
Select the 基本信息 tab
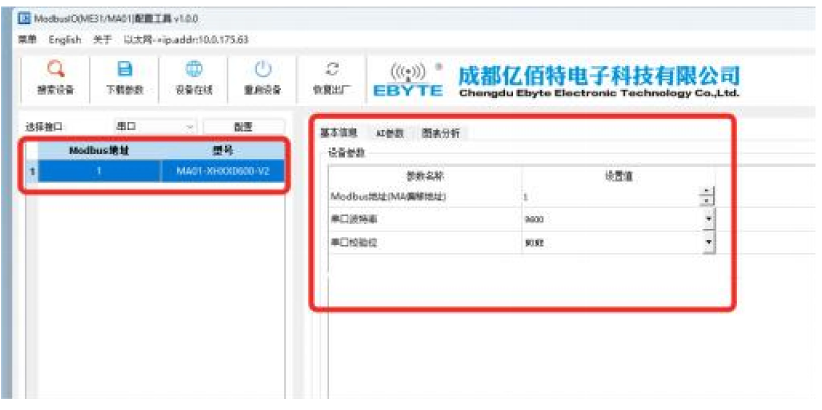[338, 133]
